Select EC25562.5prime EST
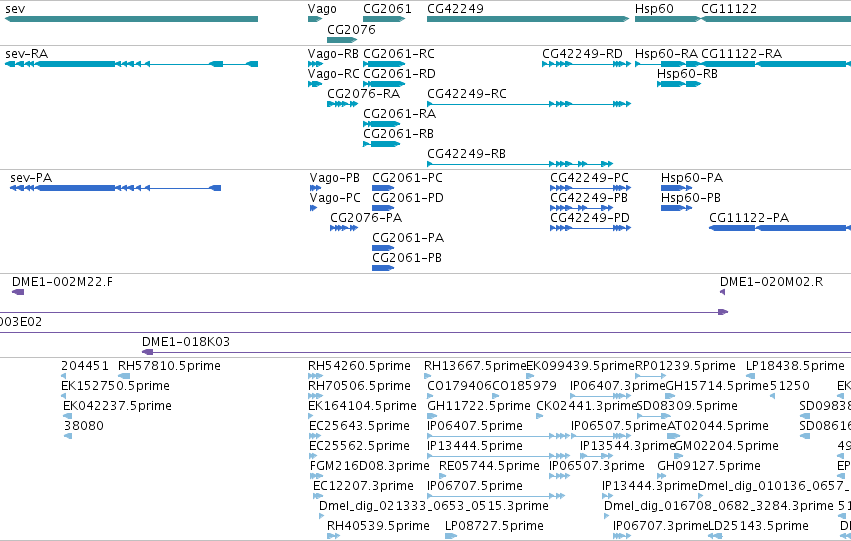This screenshot has height=541, width=851. point(313,456)
